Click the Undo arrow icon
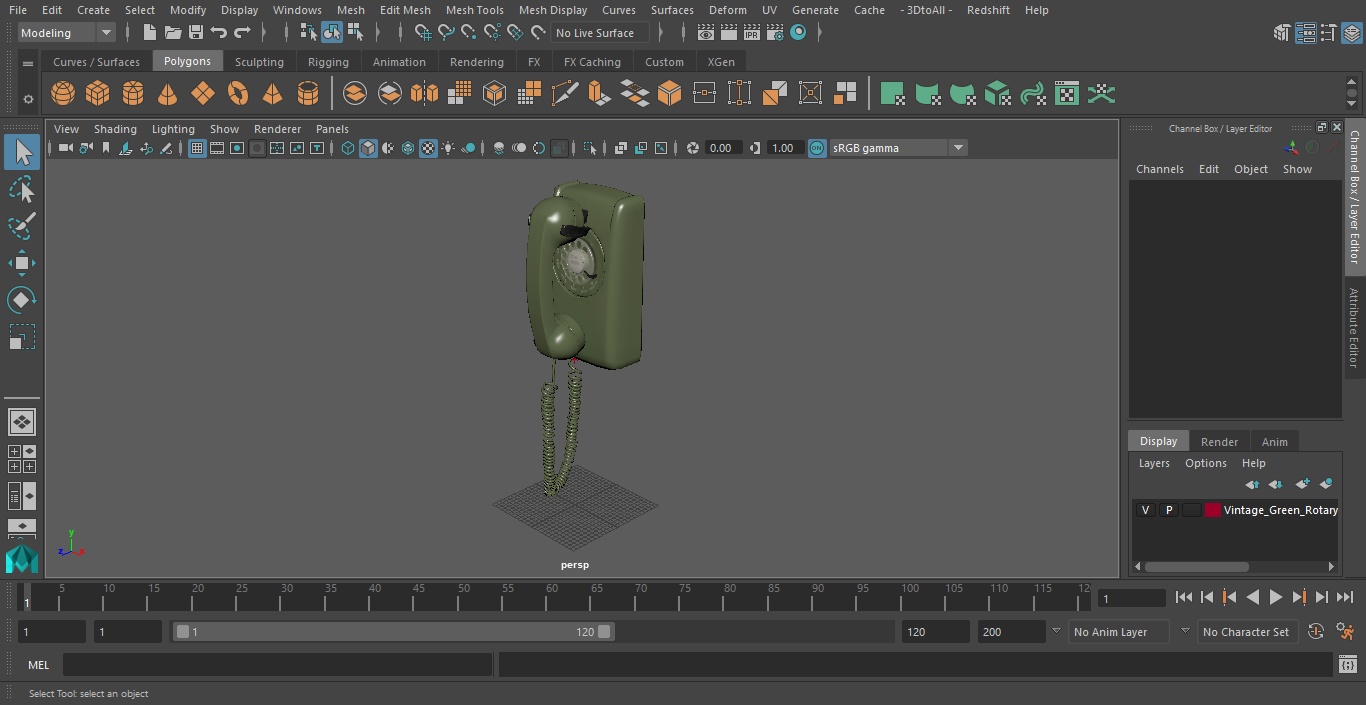The image size is (1366, 705). pyautogui.click(x=219, y=33)
